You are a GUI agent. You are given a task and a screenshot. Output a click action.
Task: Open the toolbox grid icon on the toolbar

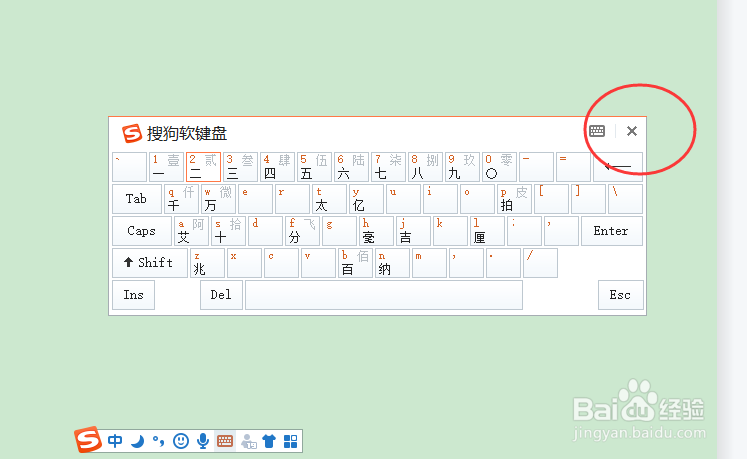[290, 441]
